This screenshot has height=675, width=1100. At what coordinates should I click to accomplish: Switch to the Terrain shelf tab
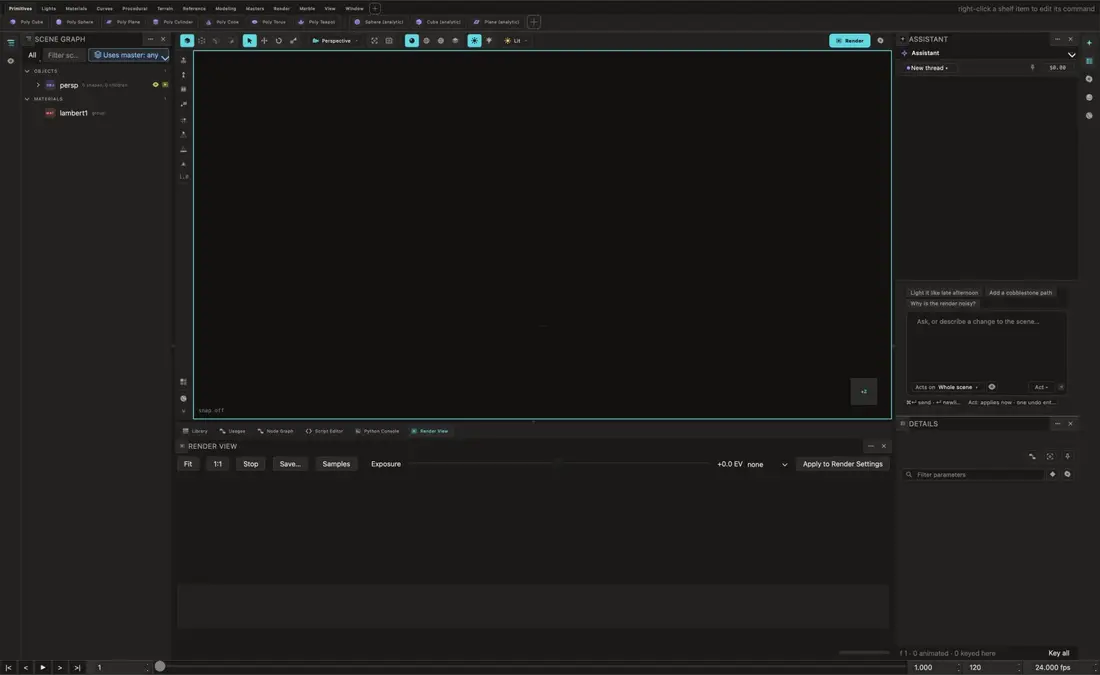tap(165, 8)
